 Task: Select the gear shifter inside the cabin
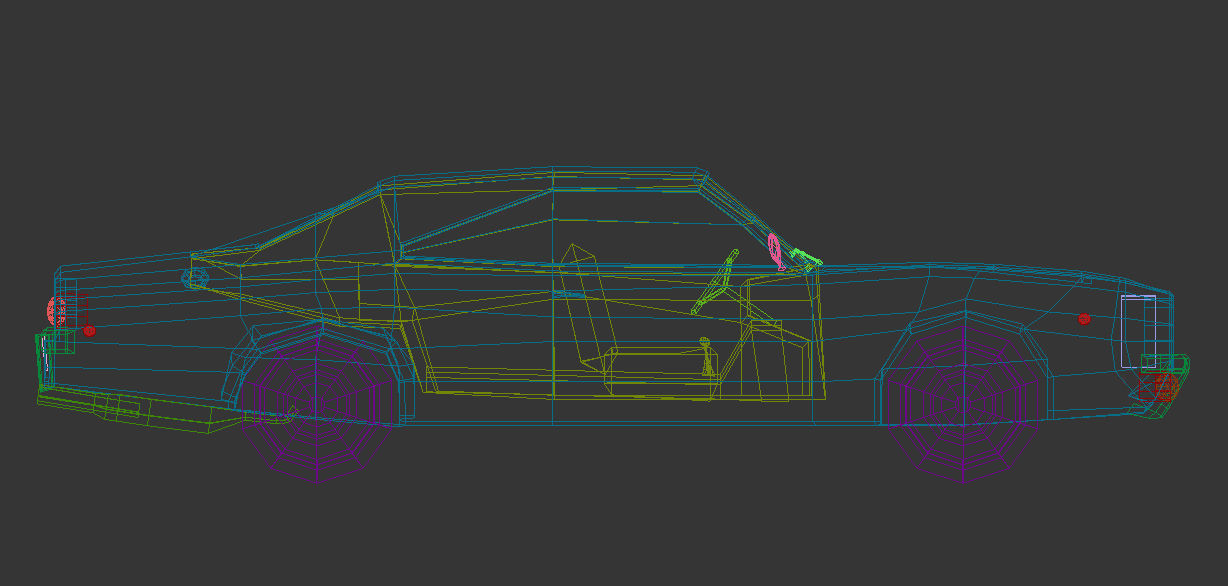(707, 357)
